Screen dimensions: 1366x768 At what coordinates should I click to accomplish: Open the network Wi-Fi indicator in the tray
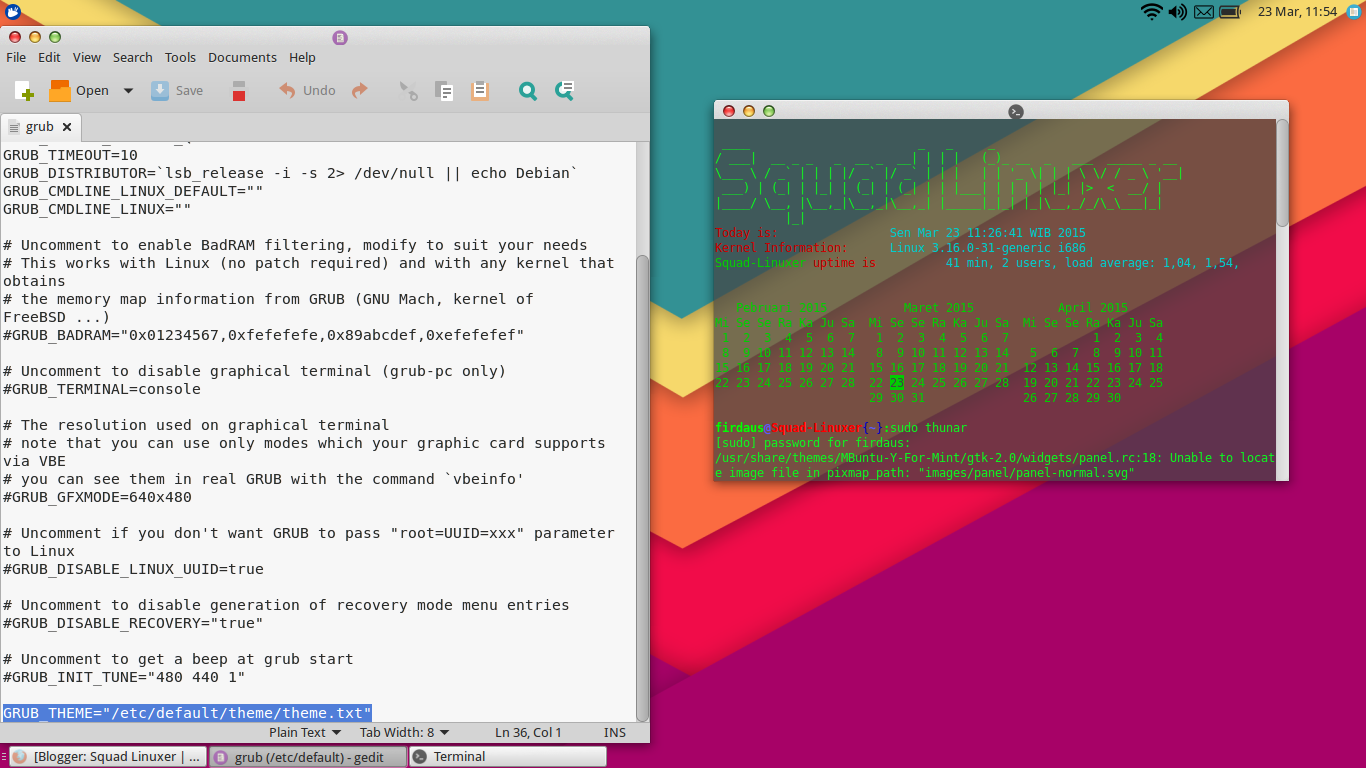pos(1150,13)
